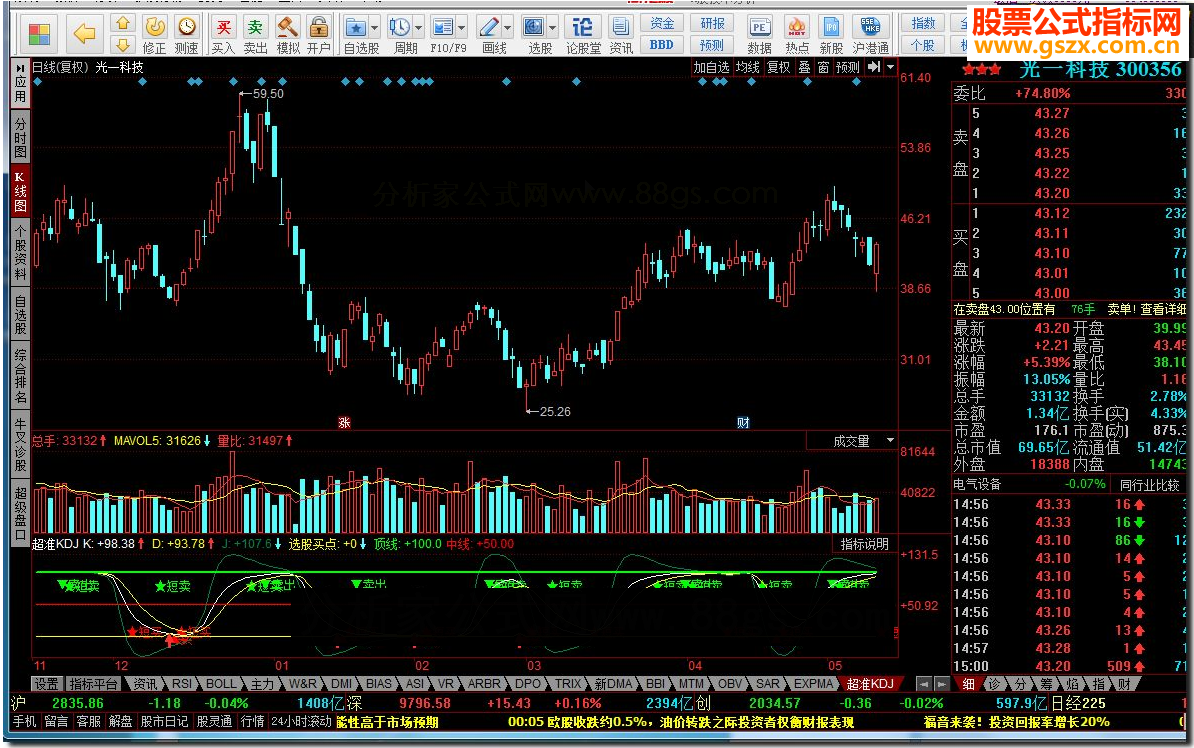The width and height of the screenshot is (1194, 748).
Task: Click the yellow back arrow icon
Action: pyautogui.click(x=85, y=35)
